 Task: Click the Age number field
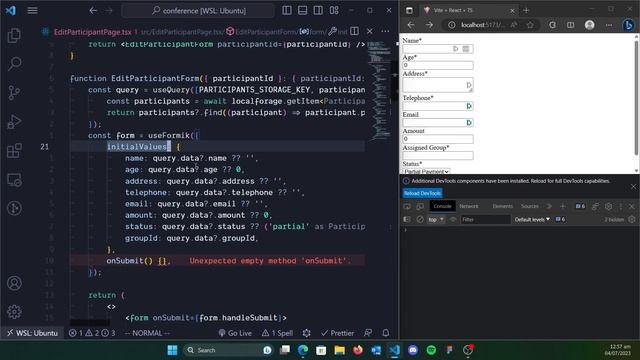point(438,65)
